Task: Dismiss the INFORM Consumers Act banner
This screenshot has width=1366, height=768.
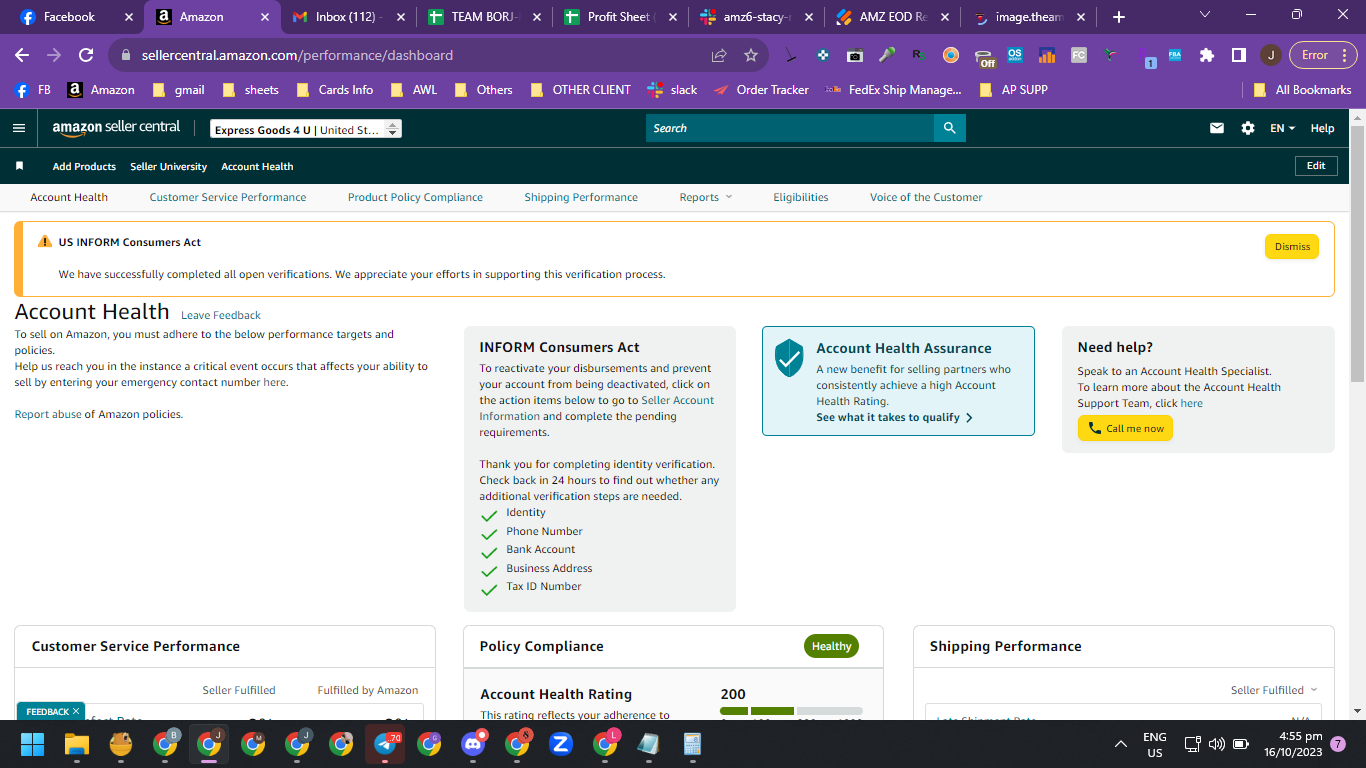Action: click(1292, 247)
